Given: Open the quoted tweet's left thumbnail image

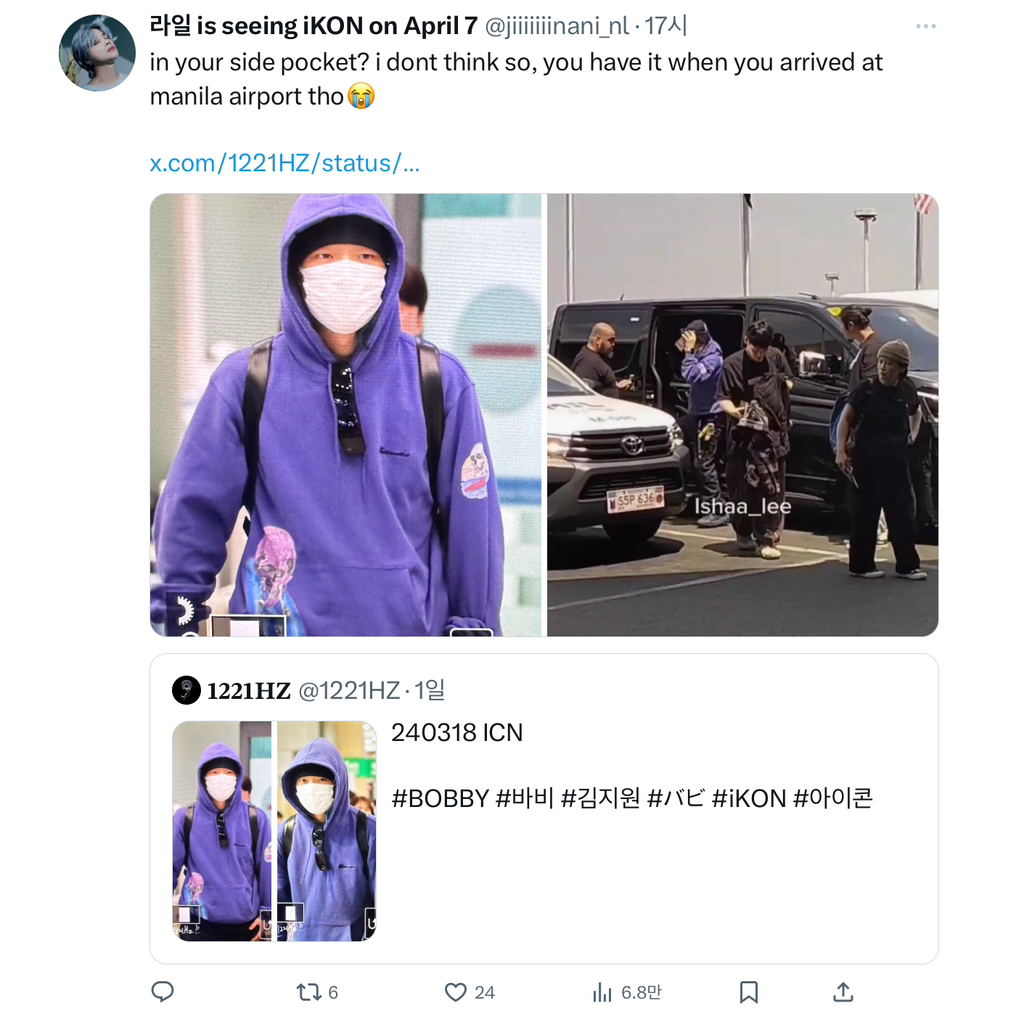Looking at the screenshot, I should (x=222, y=831).
